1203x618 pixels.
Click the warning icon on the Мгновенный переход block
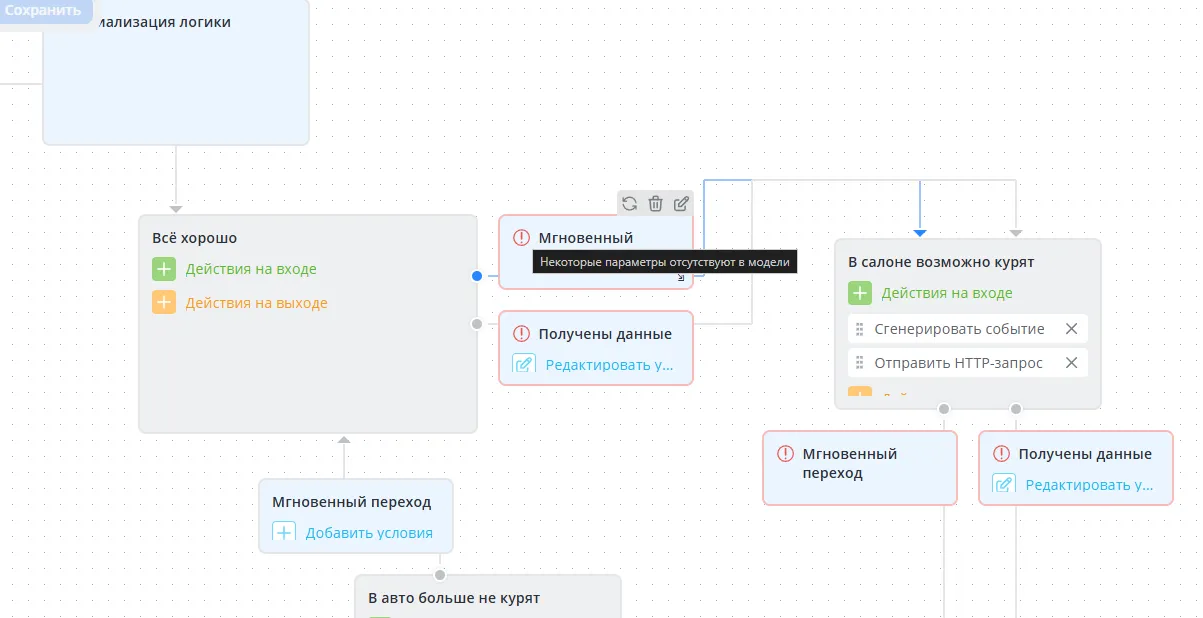pos(785,454)
